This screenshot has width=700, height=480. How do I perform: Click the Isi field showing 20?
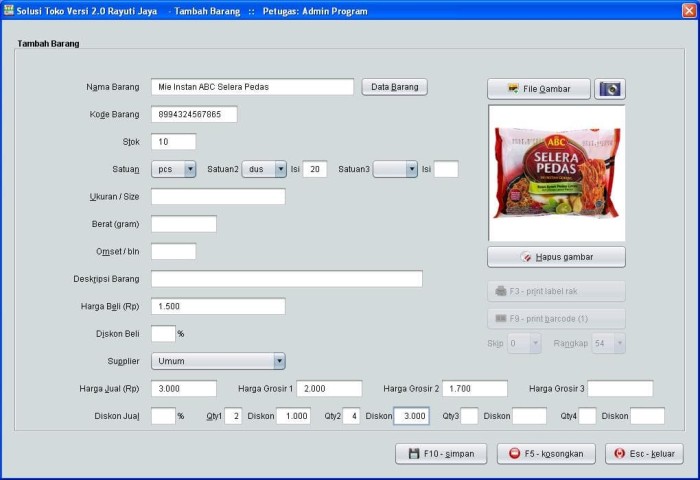click(x=315, y=169)
